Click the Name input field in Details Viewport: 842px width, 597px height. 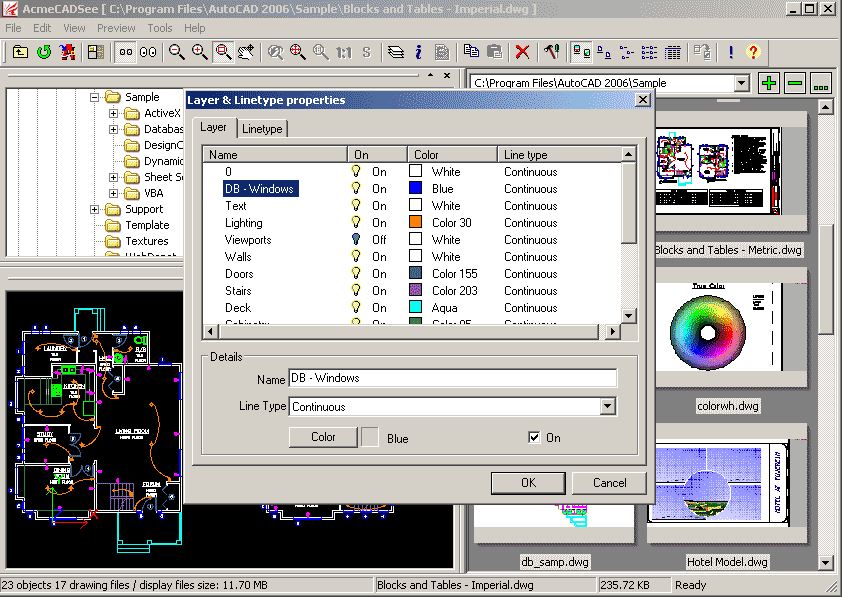coord(453,378)
